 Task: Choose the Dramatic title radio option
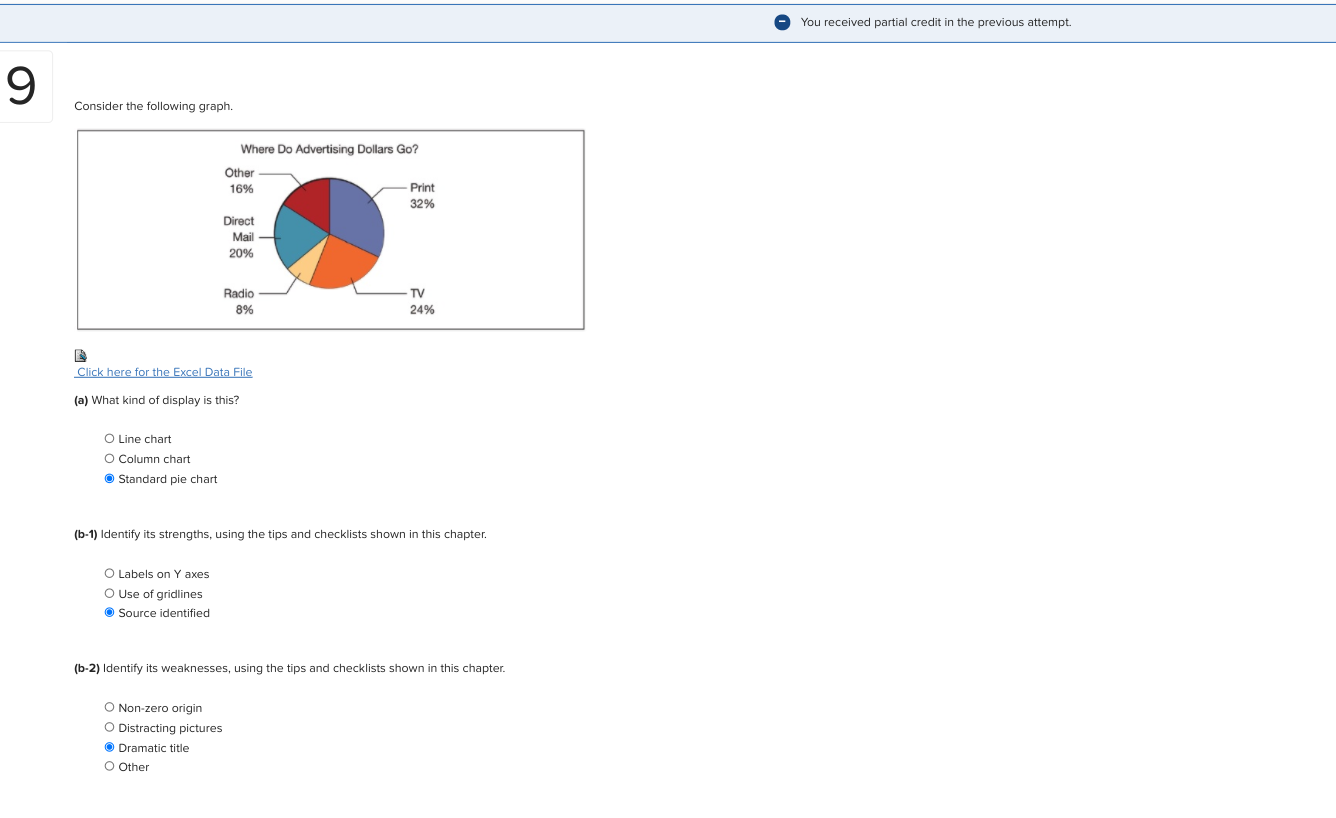tap(109, 748)
